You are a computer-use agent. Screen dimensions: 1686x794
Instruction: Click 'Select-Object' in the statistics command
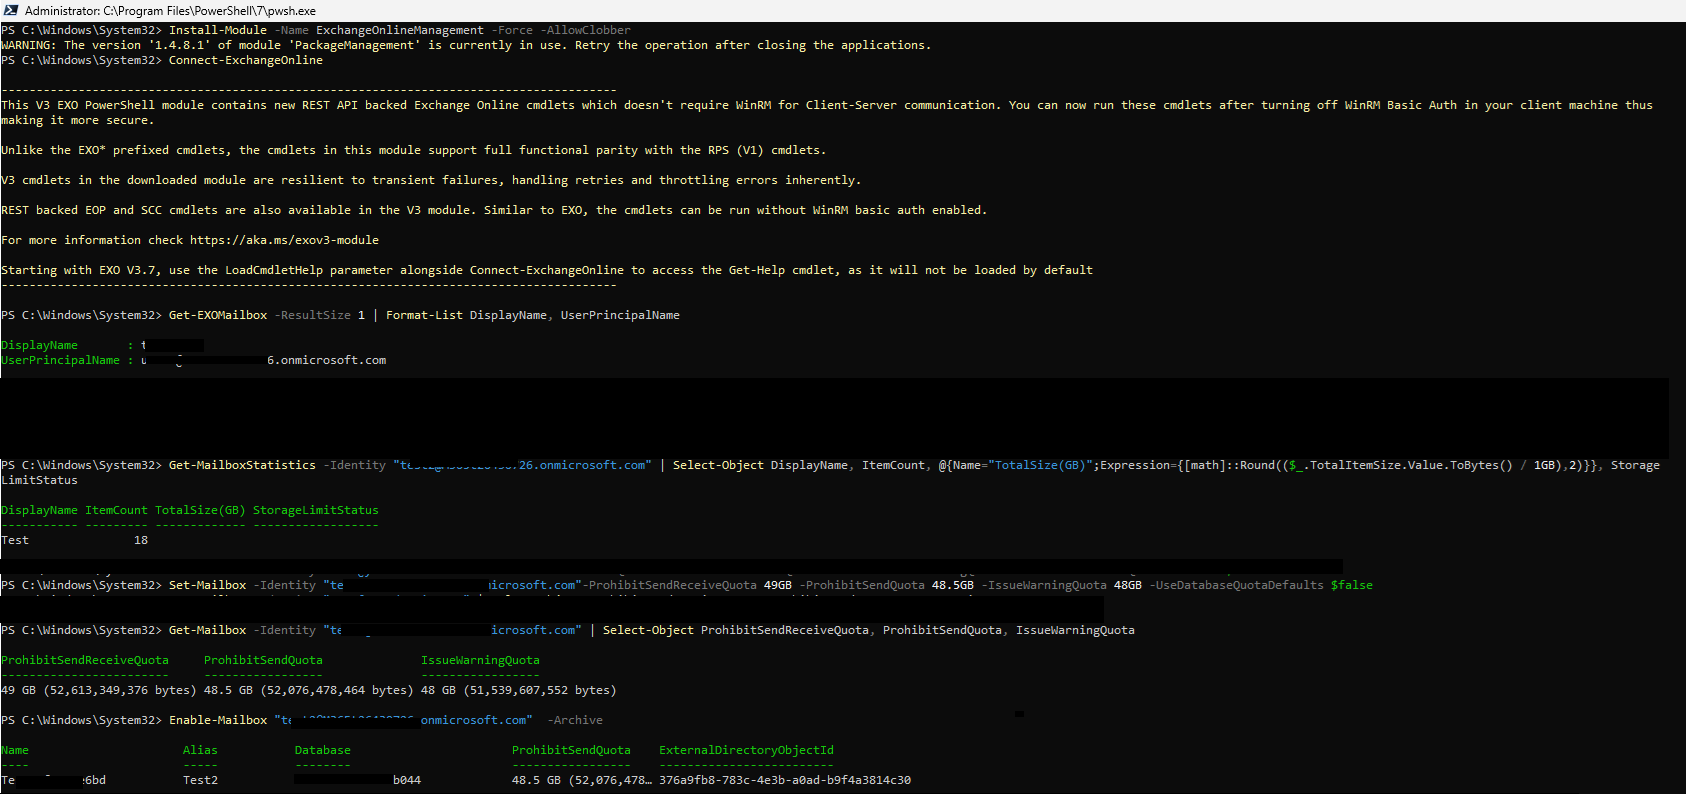(718, 465)
